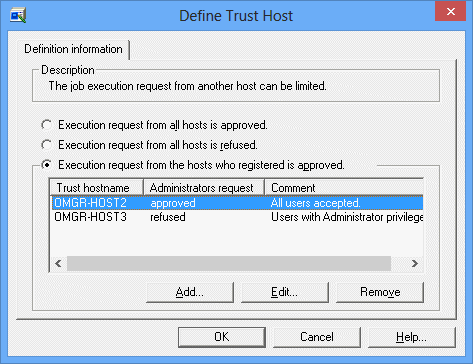
Task: Close the Define Trust Host dialog
Action: (450, 12)
